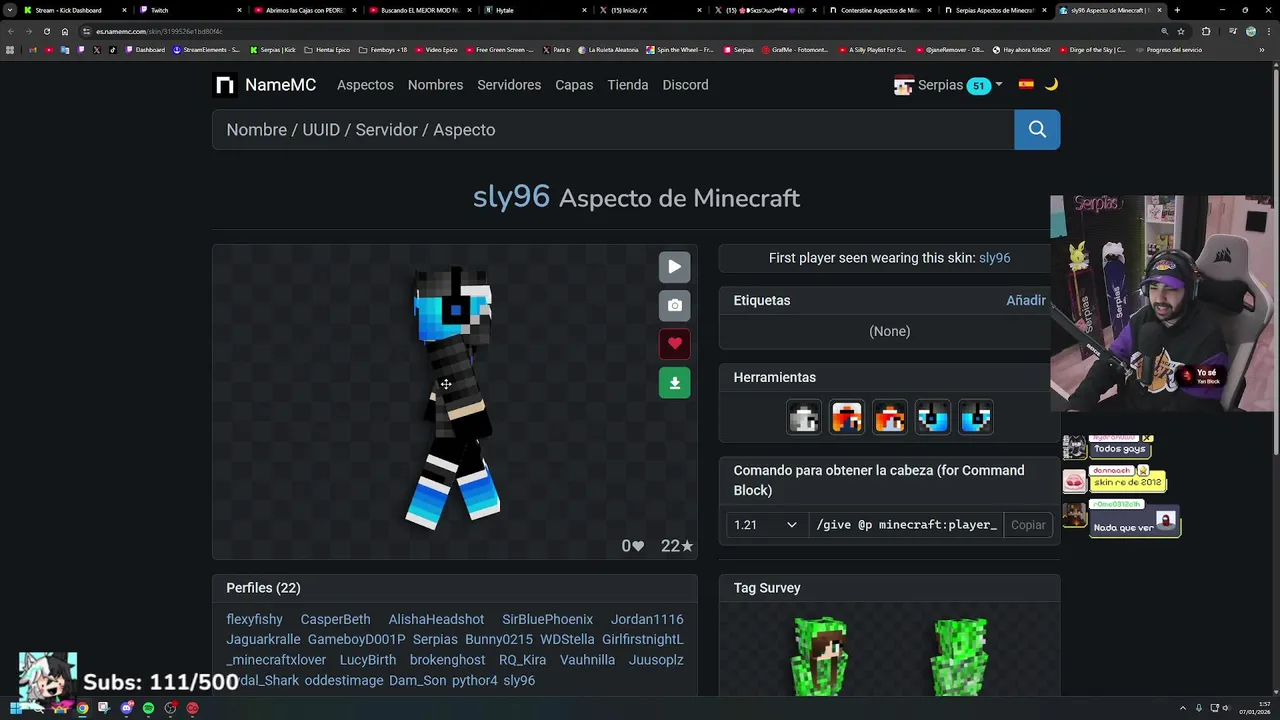The image size is (1280, 720).
Task: Select the left Tag Survey creeper skin
Action: 820,655
